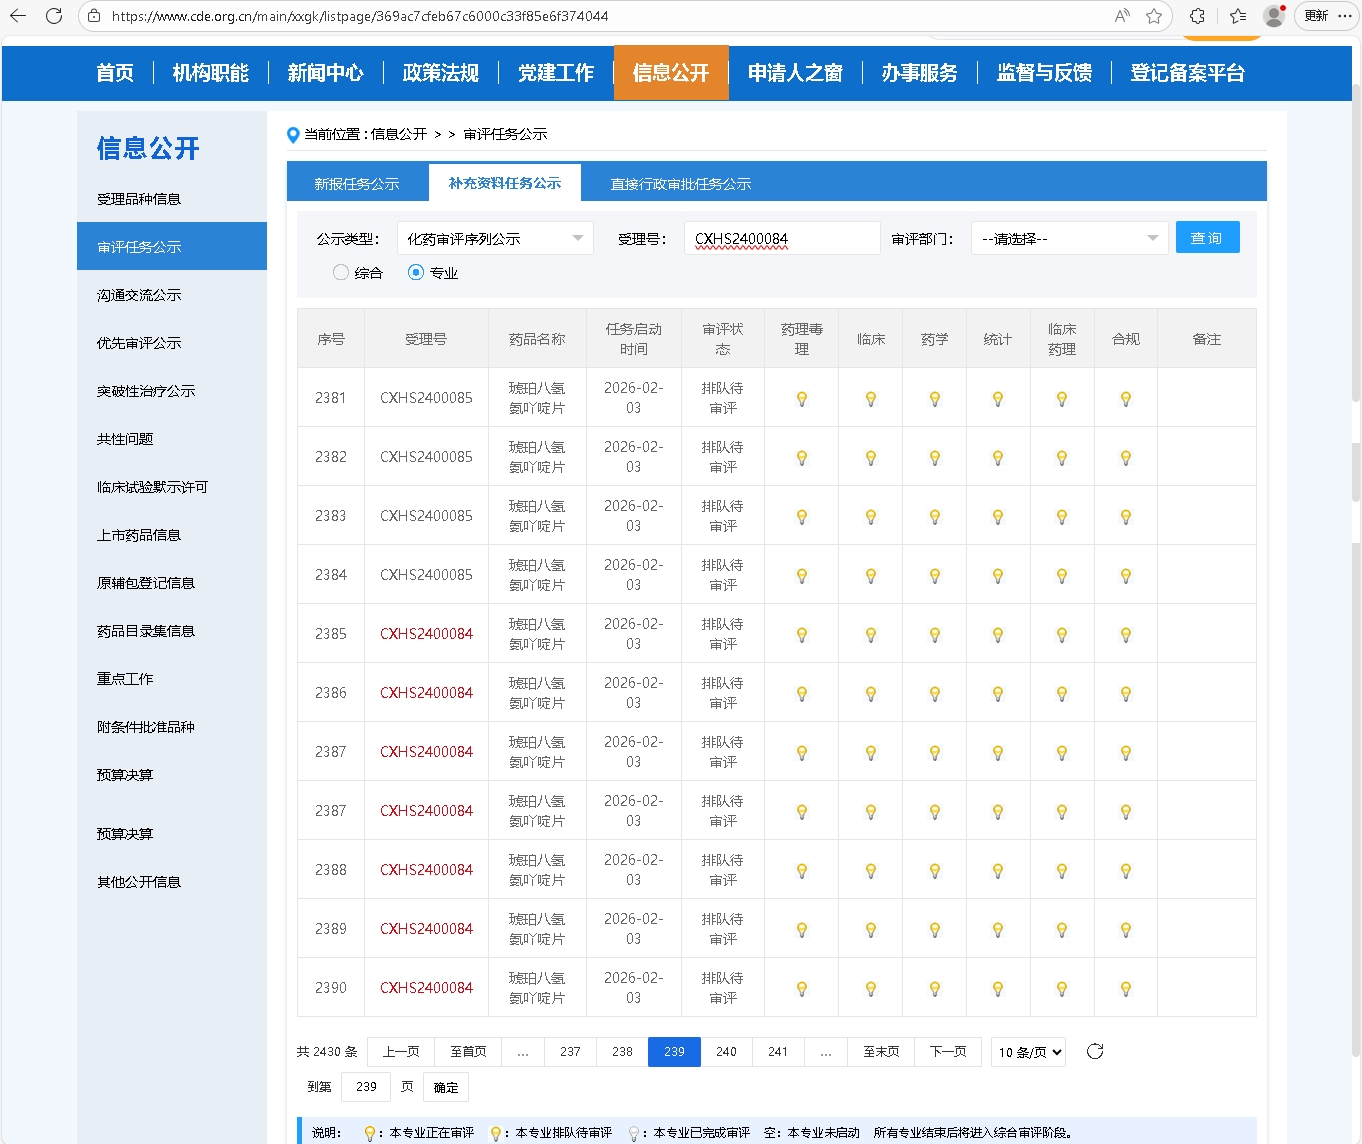Click the favorites star icon in address bar

coord(1154,16)
